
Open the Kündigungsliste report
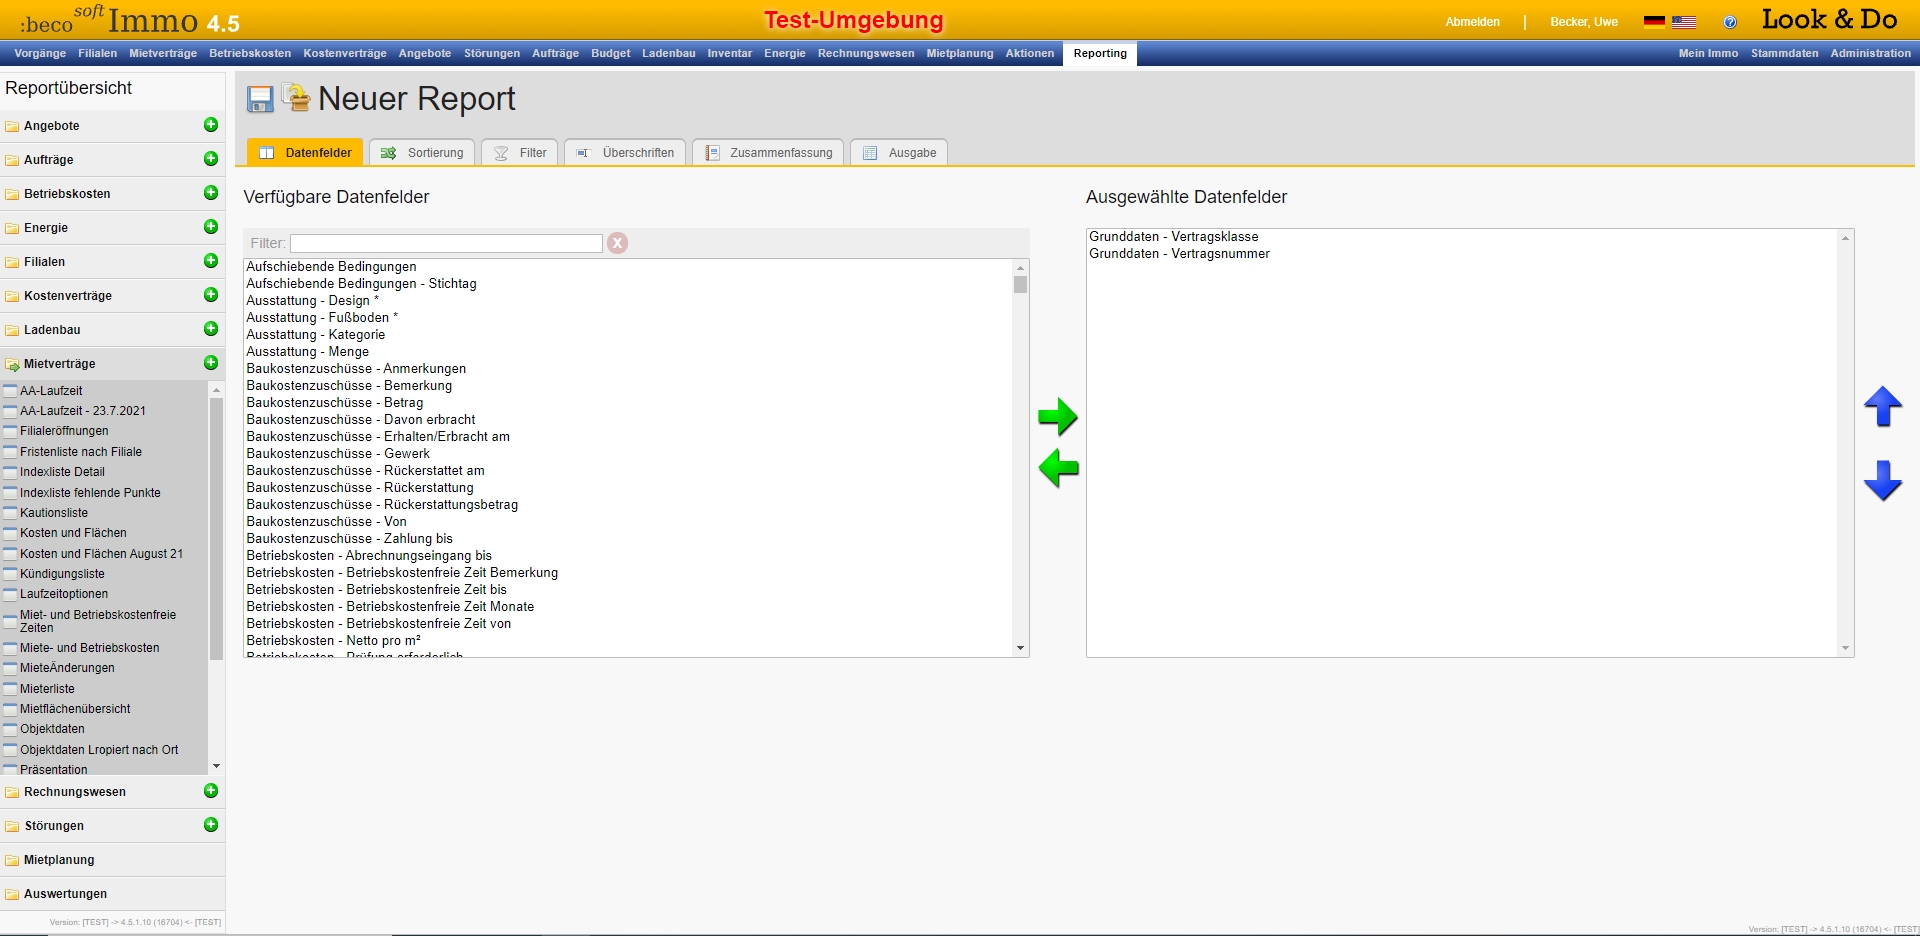pos(62,574)
